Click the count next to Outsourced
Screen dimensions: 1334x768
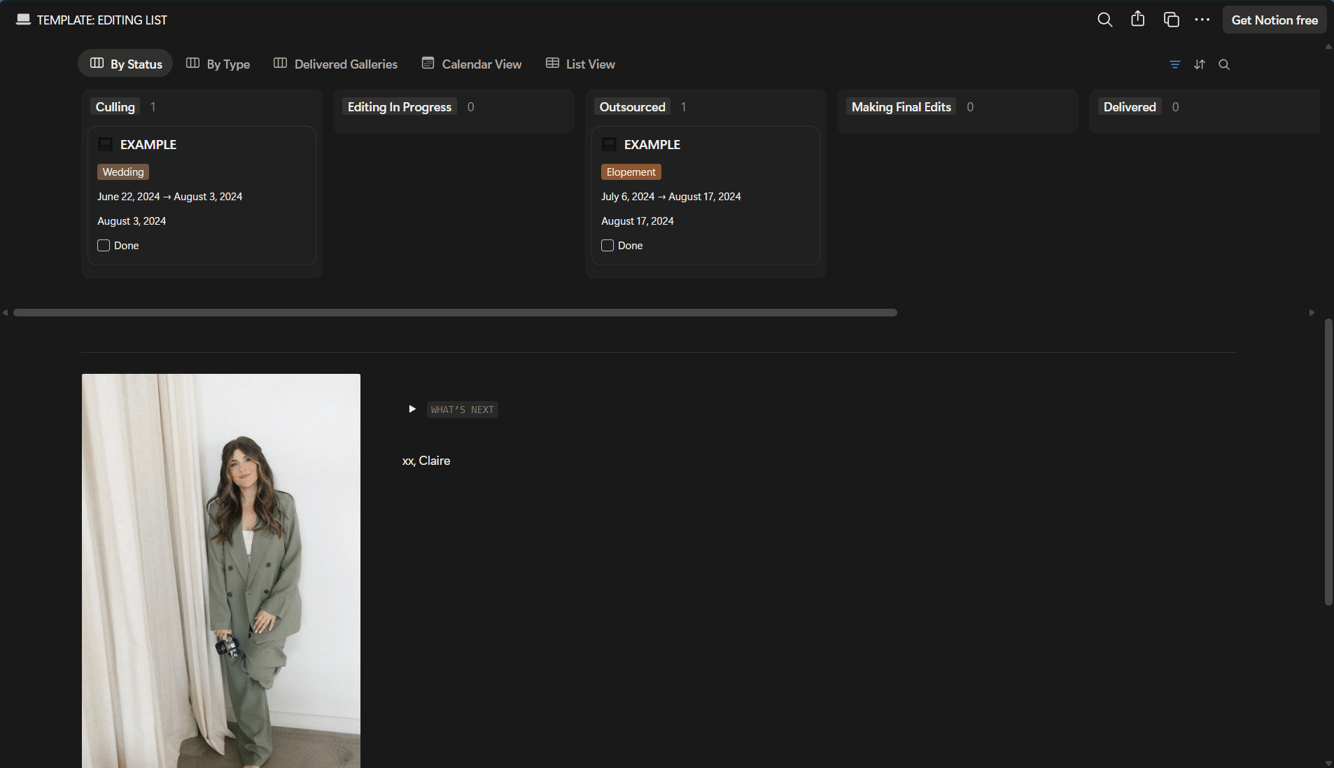click(x=684, y=107)
